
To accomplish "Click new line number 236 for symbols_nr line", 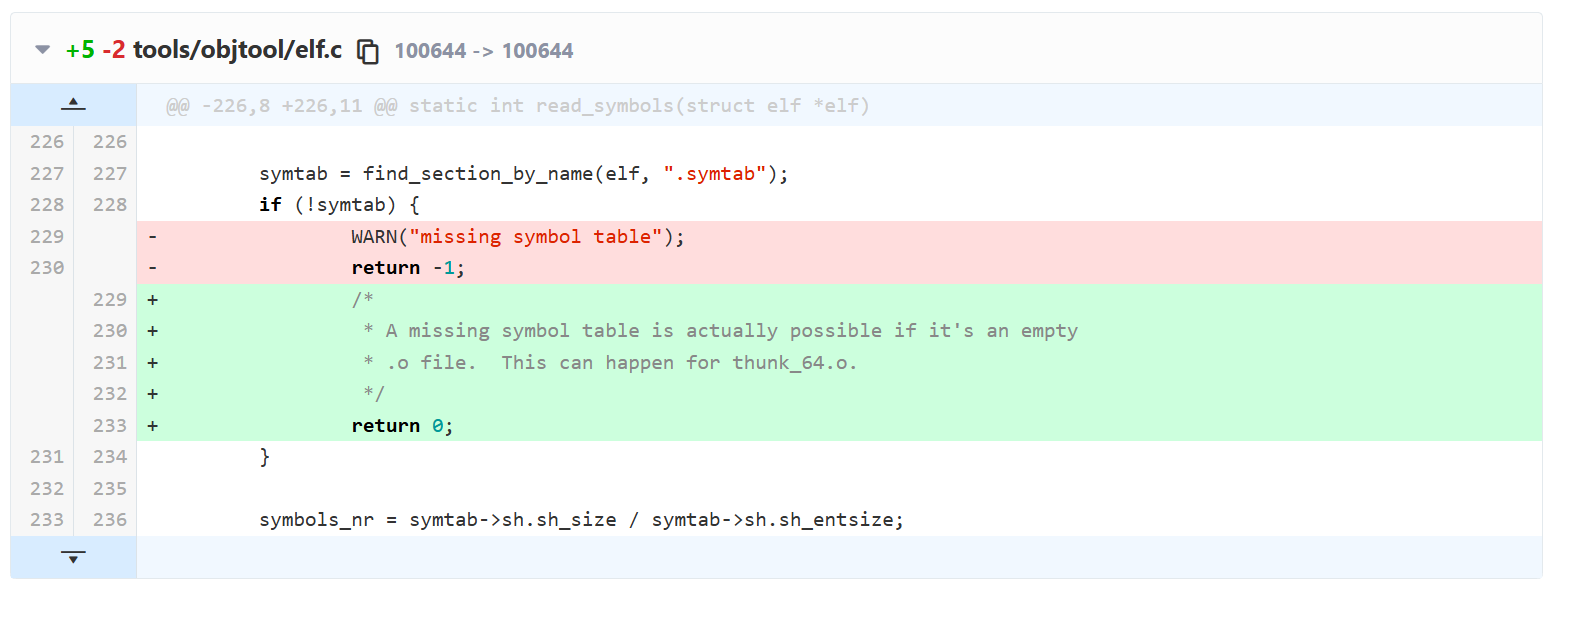I will coord(110,520).
